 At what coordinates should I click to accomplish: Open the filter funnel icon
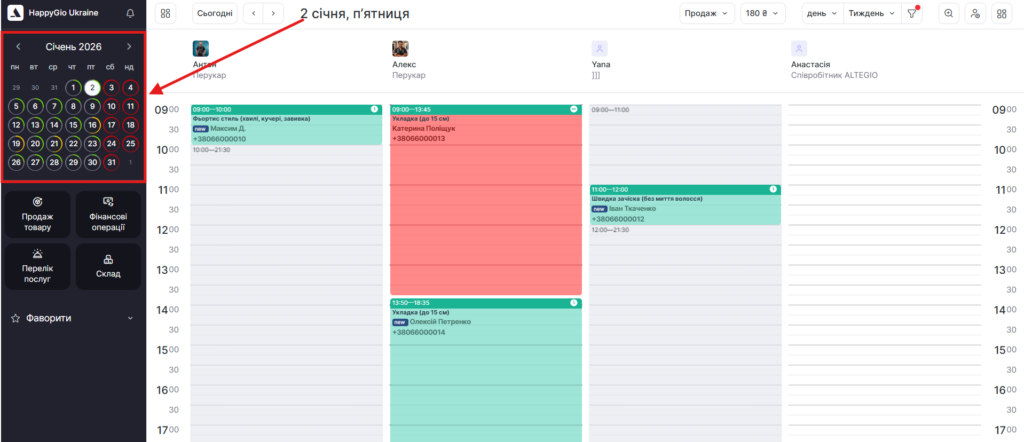point(912,13)
